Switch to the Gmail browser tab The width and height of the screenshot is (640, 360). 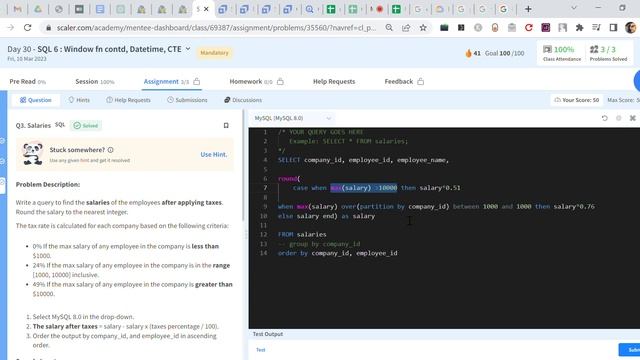point(17,9)
